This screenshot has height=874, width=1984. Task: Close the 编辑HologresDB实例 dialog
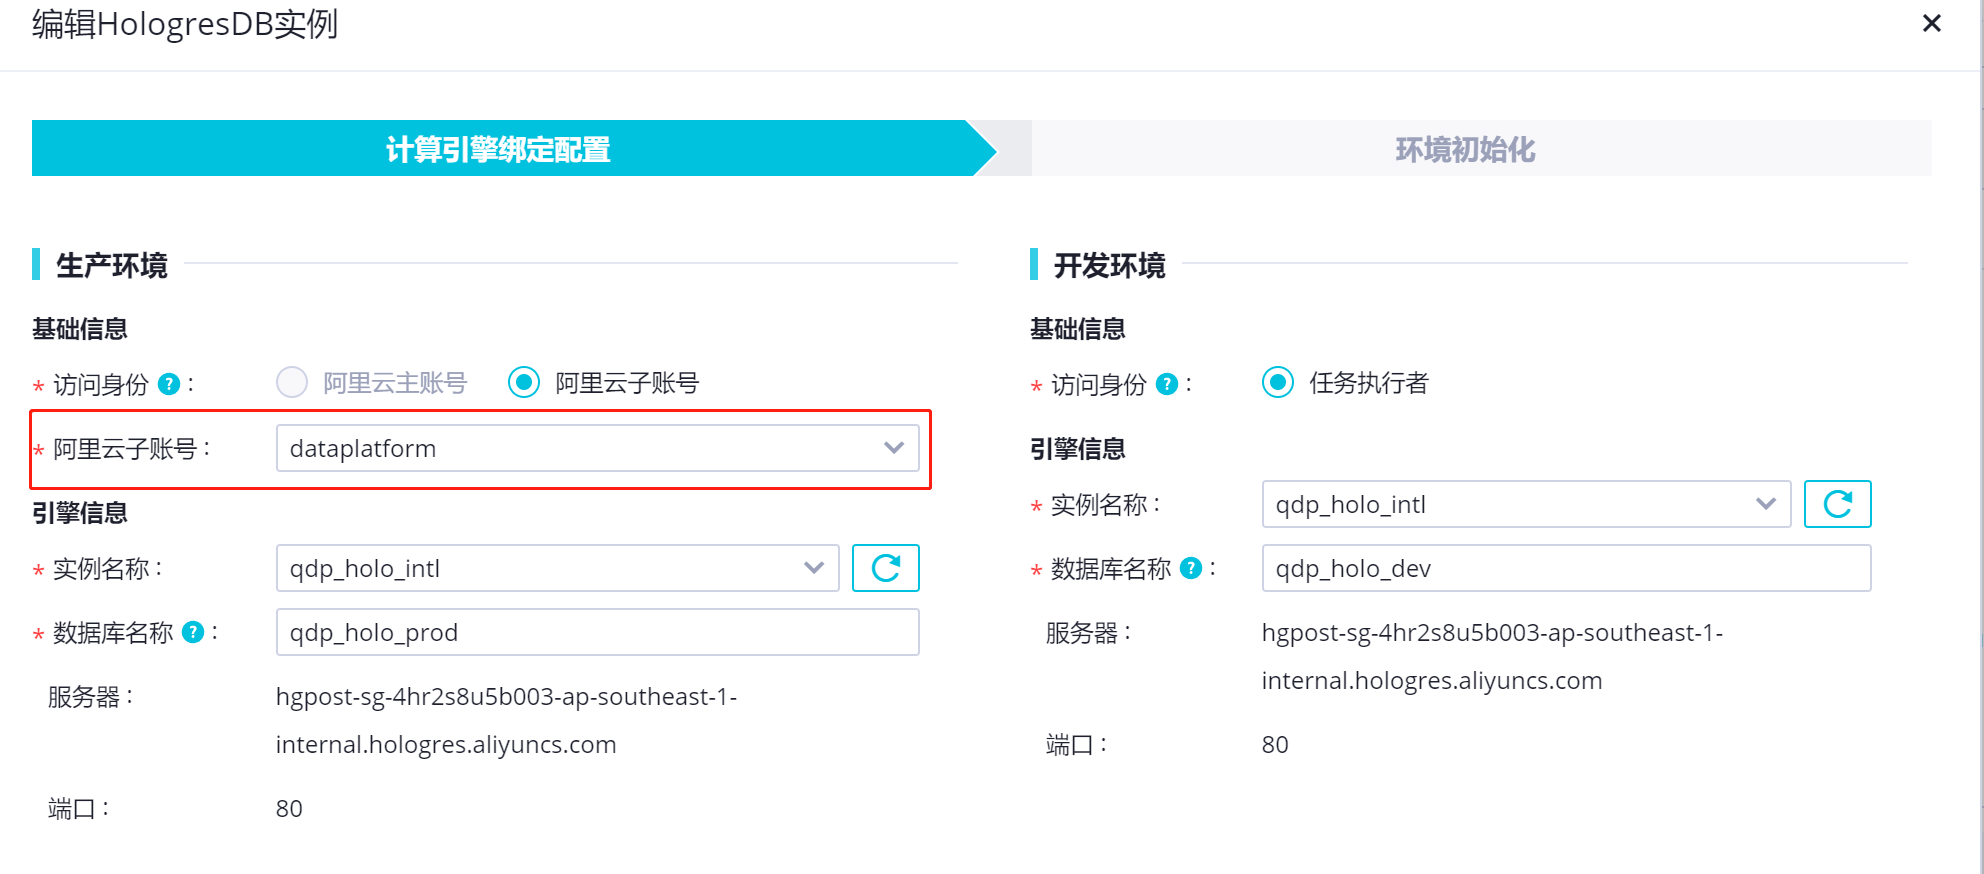click(1931, 23)
